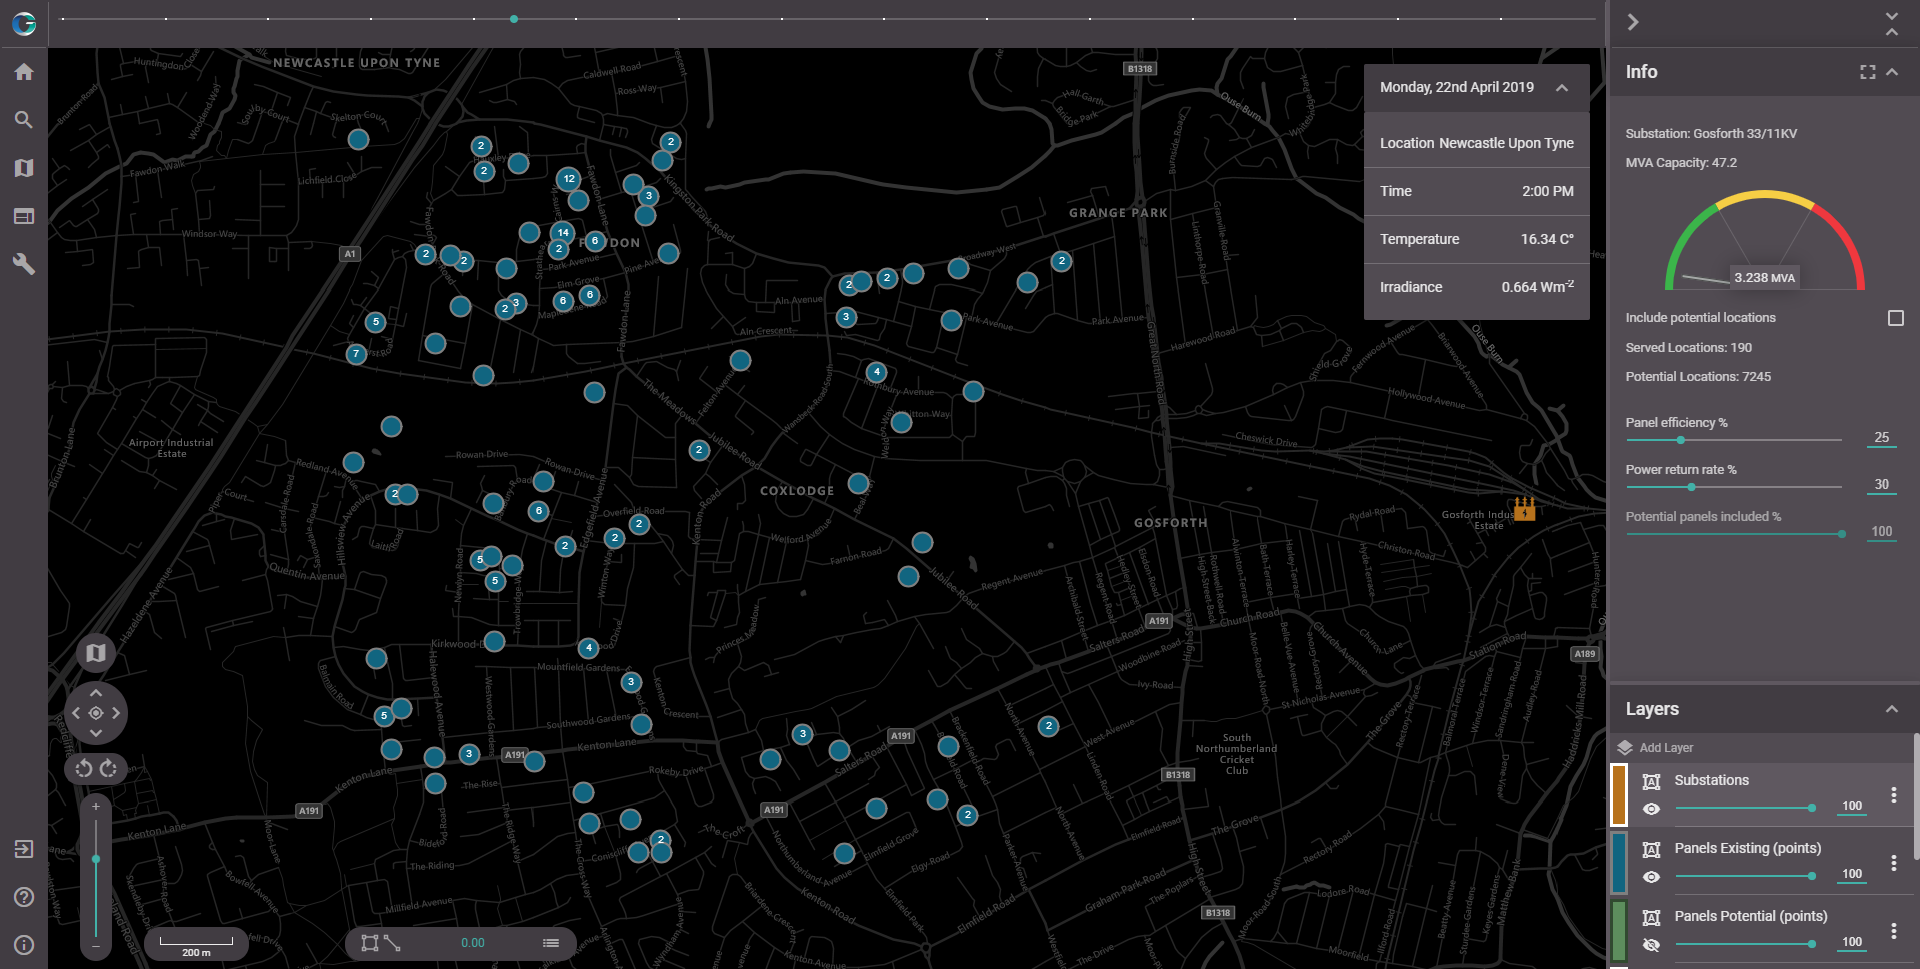Collapse the date weather card chevron
This screenshot has width=1920, height=969.
pyautogui.click(x=1561, y=88)
